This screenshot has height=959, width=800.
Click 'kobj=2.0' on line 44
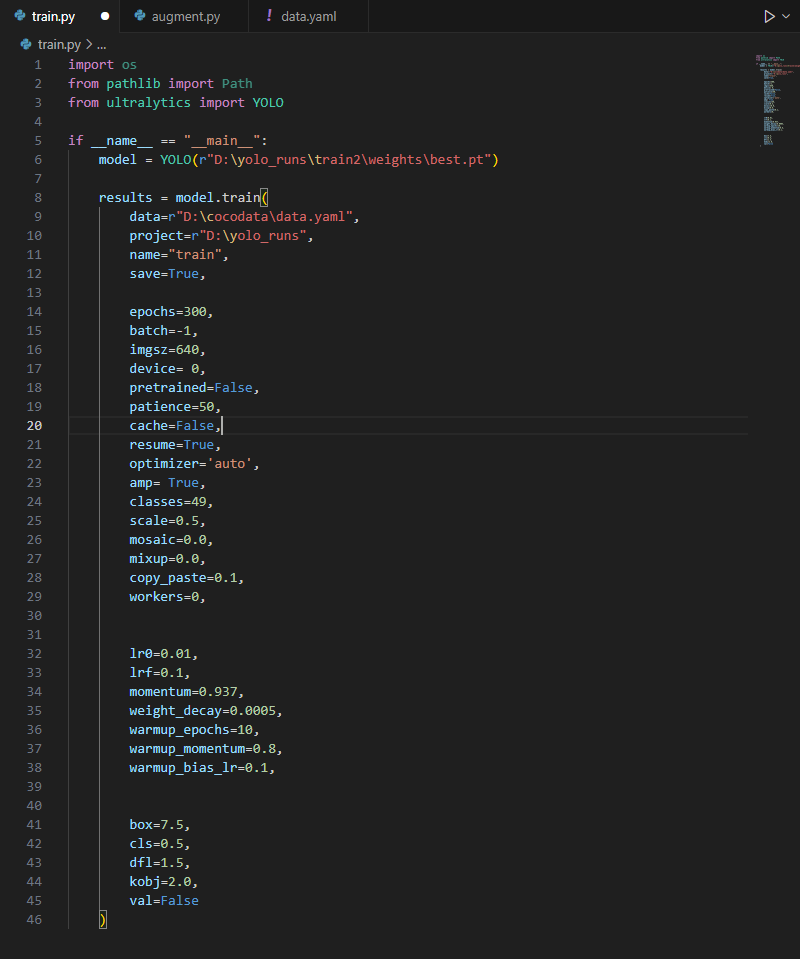(160, 882)
